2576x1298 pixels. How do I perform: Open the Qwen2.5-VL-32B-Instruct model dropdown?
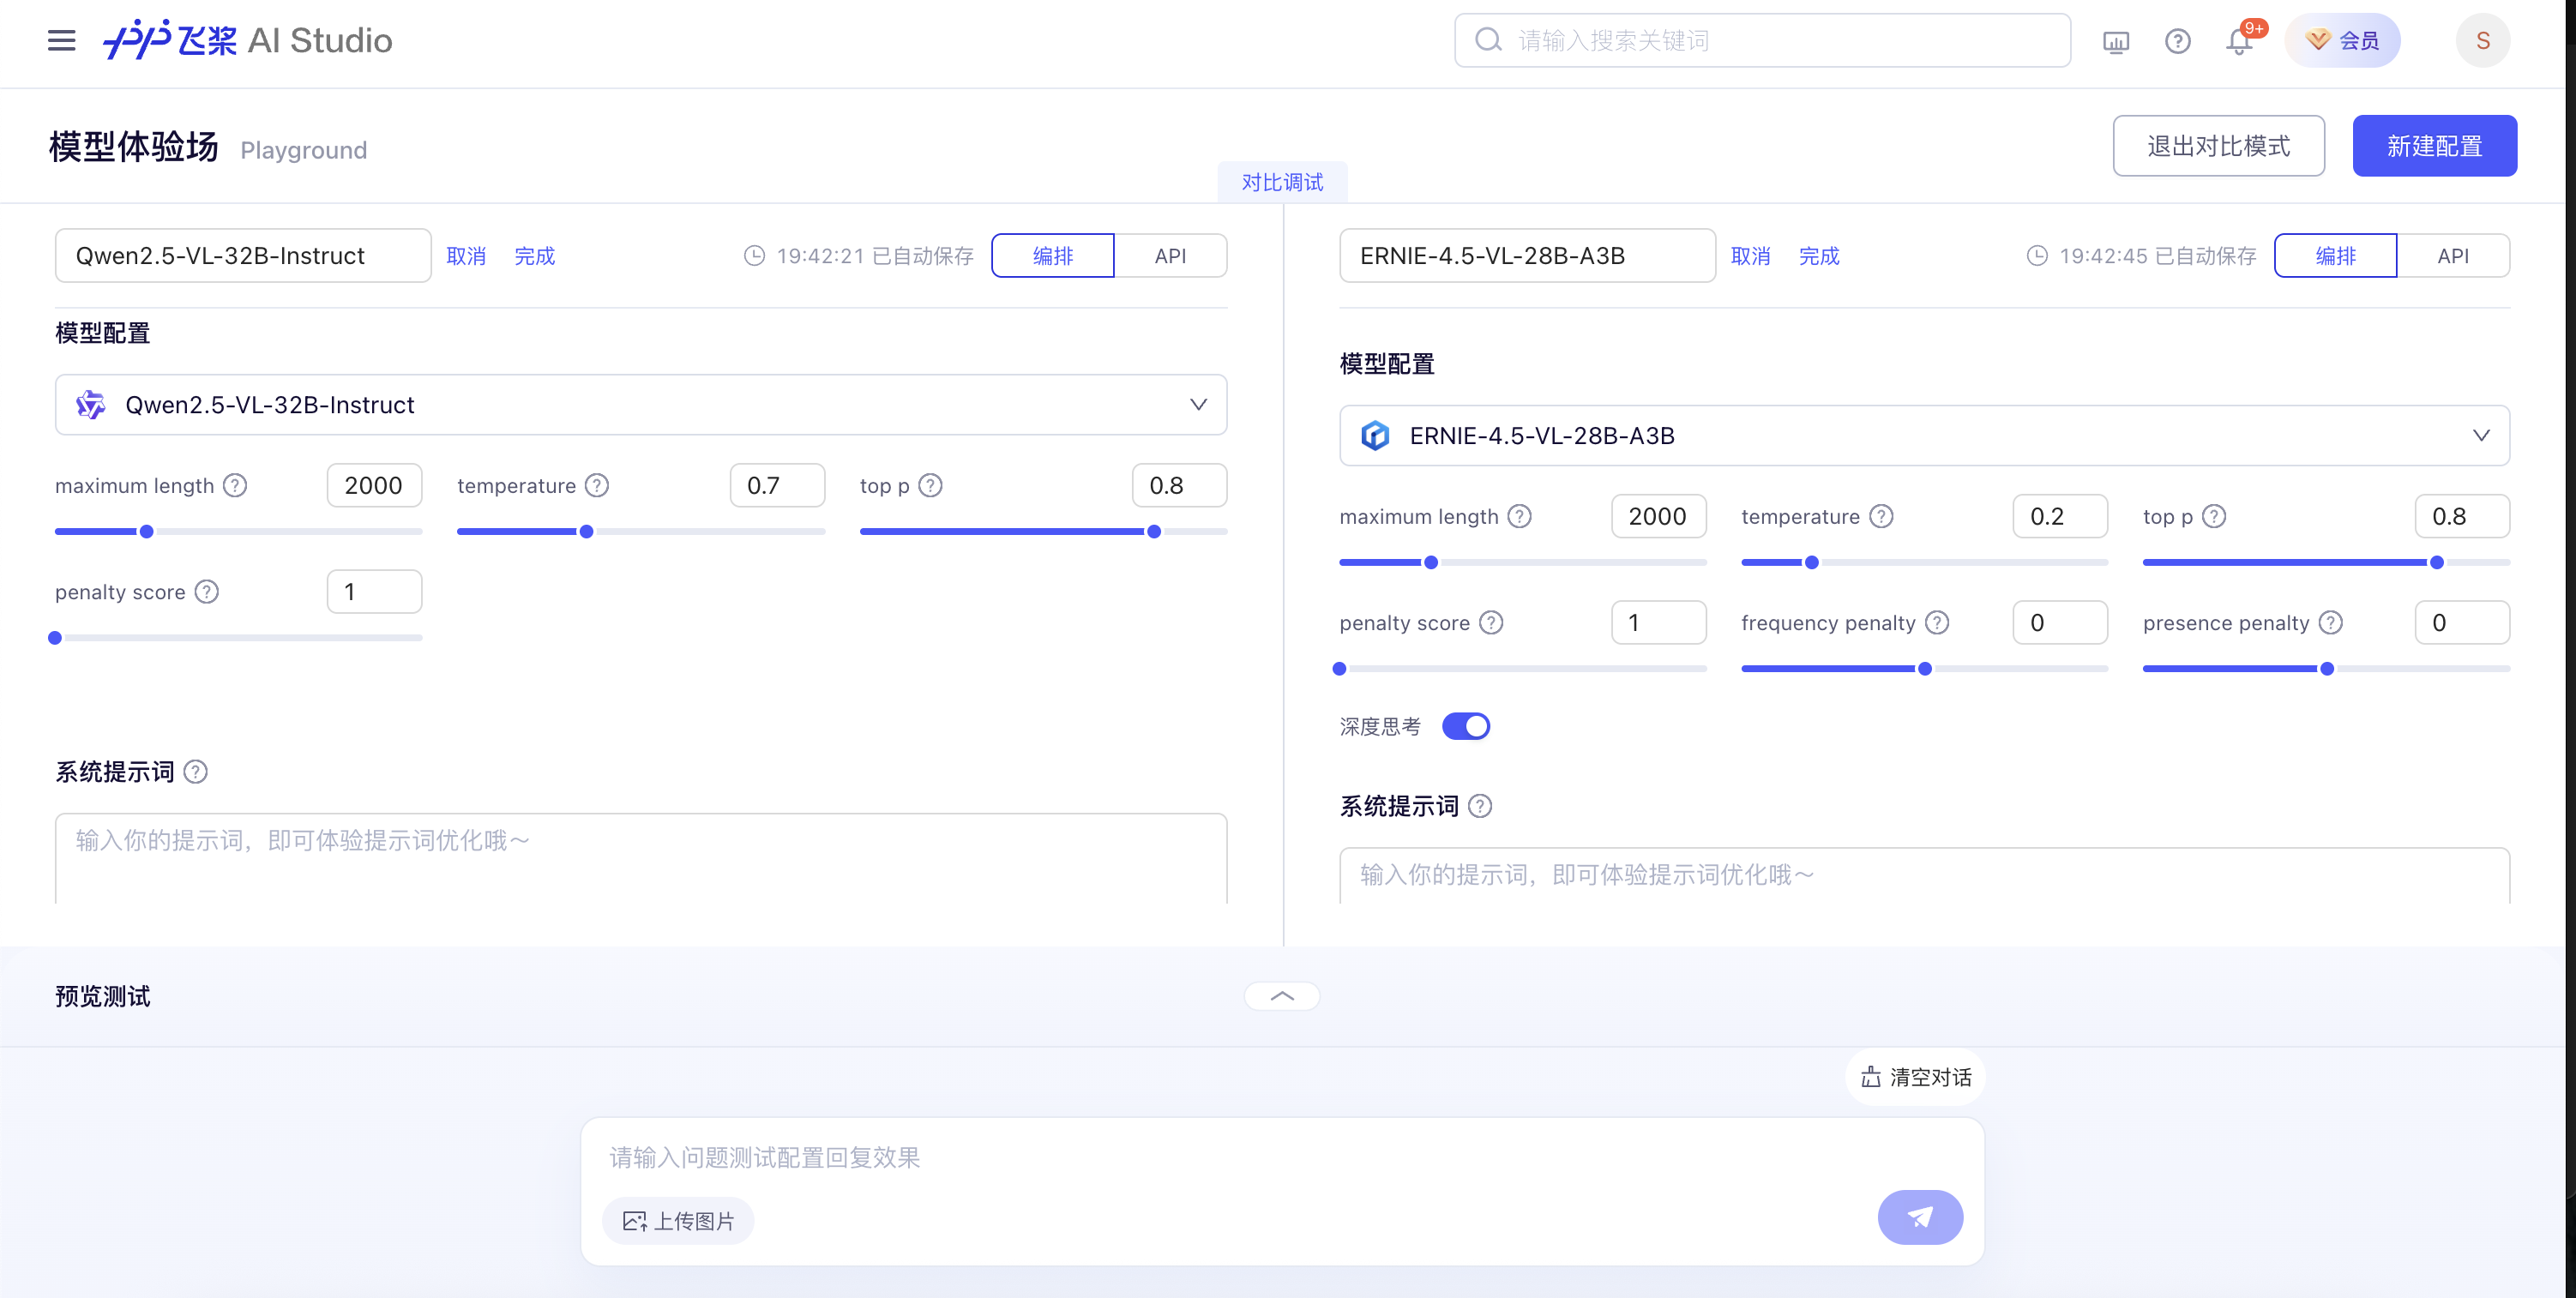(x=1197, y=405)
